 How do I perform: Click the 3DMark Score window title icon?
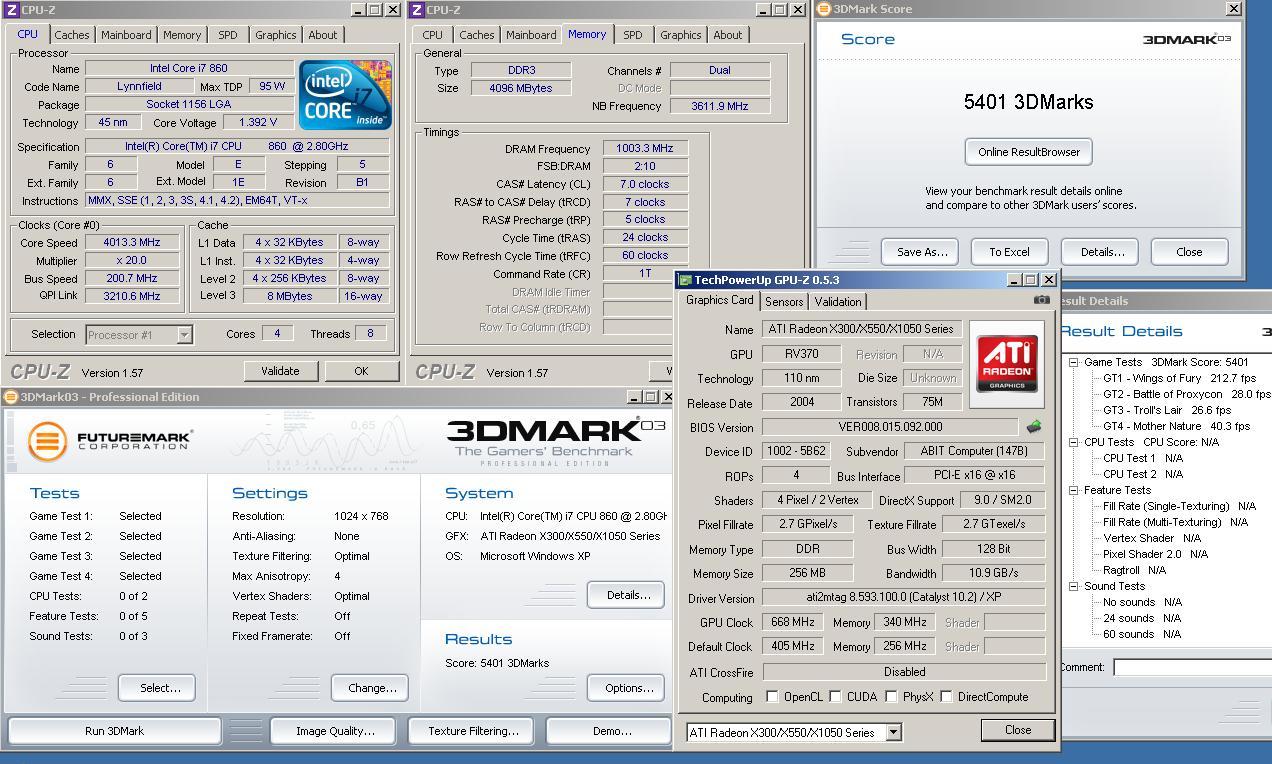pos(824,9)
